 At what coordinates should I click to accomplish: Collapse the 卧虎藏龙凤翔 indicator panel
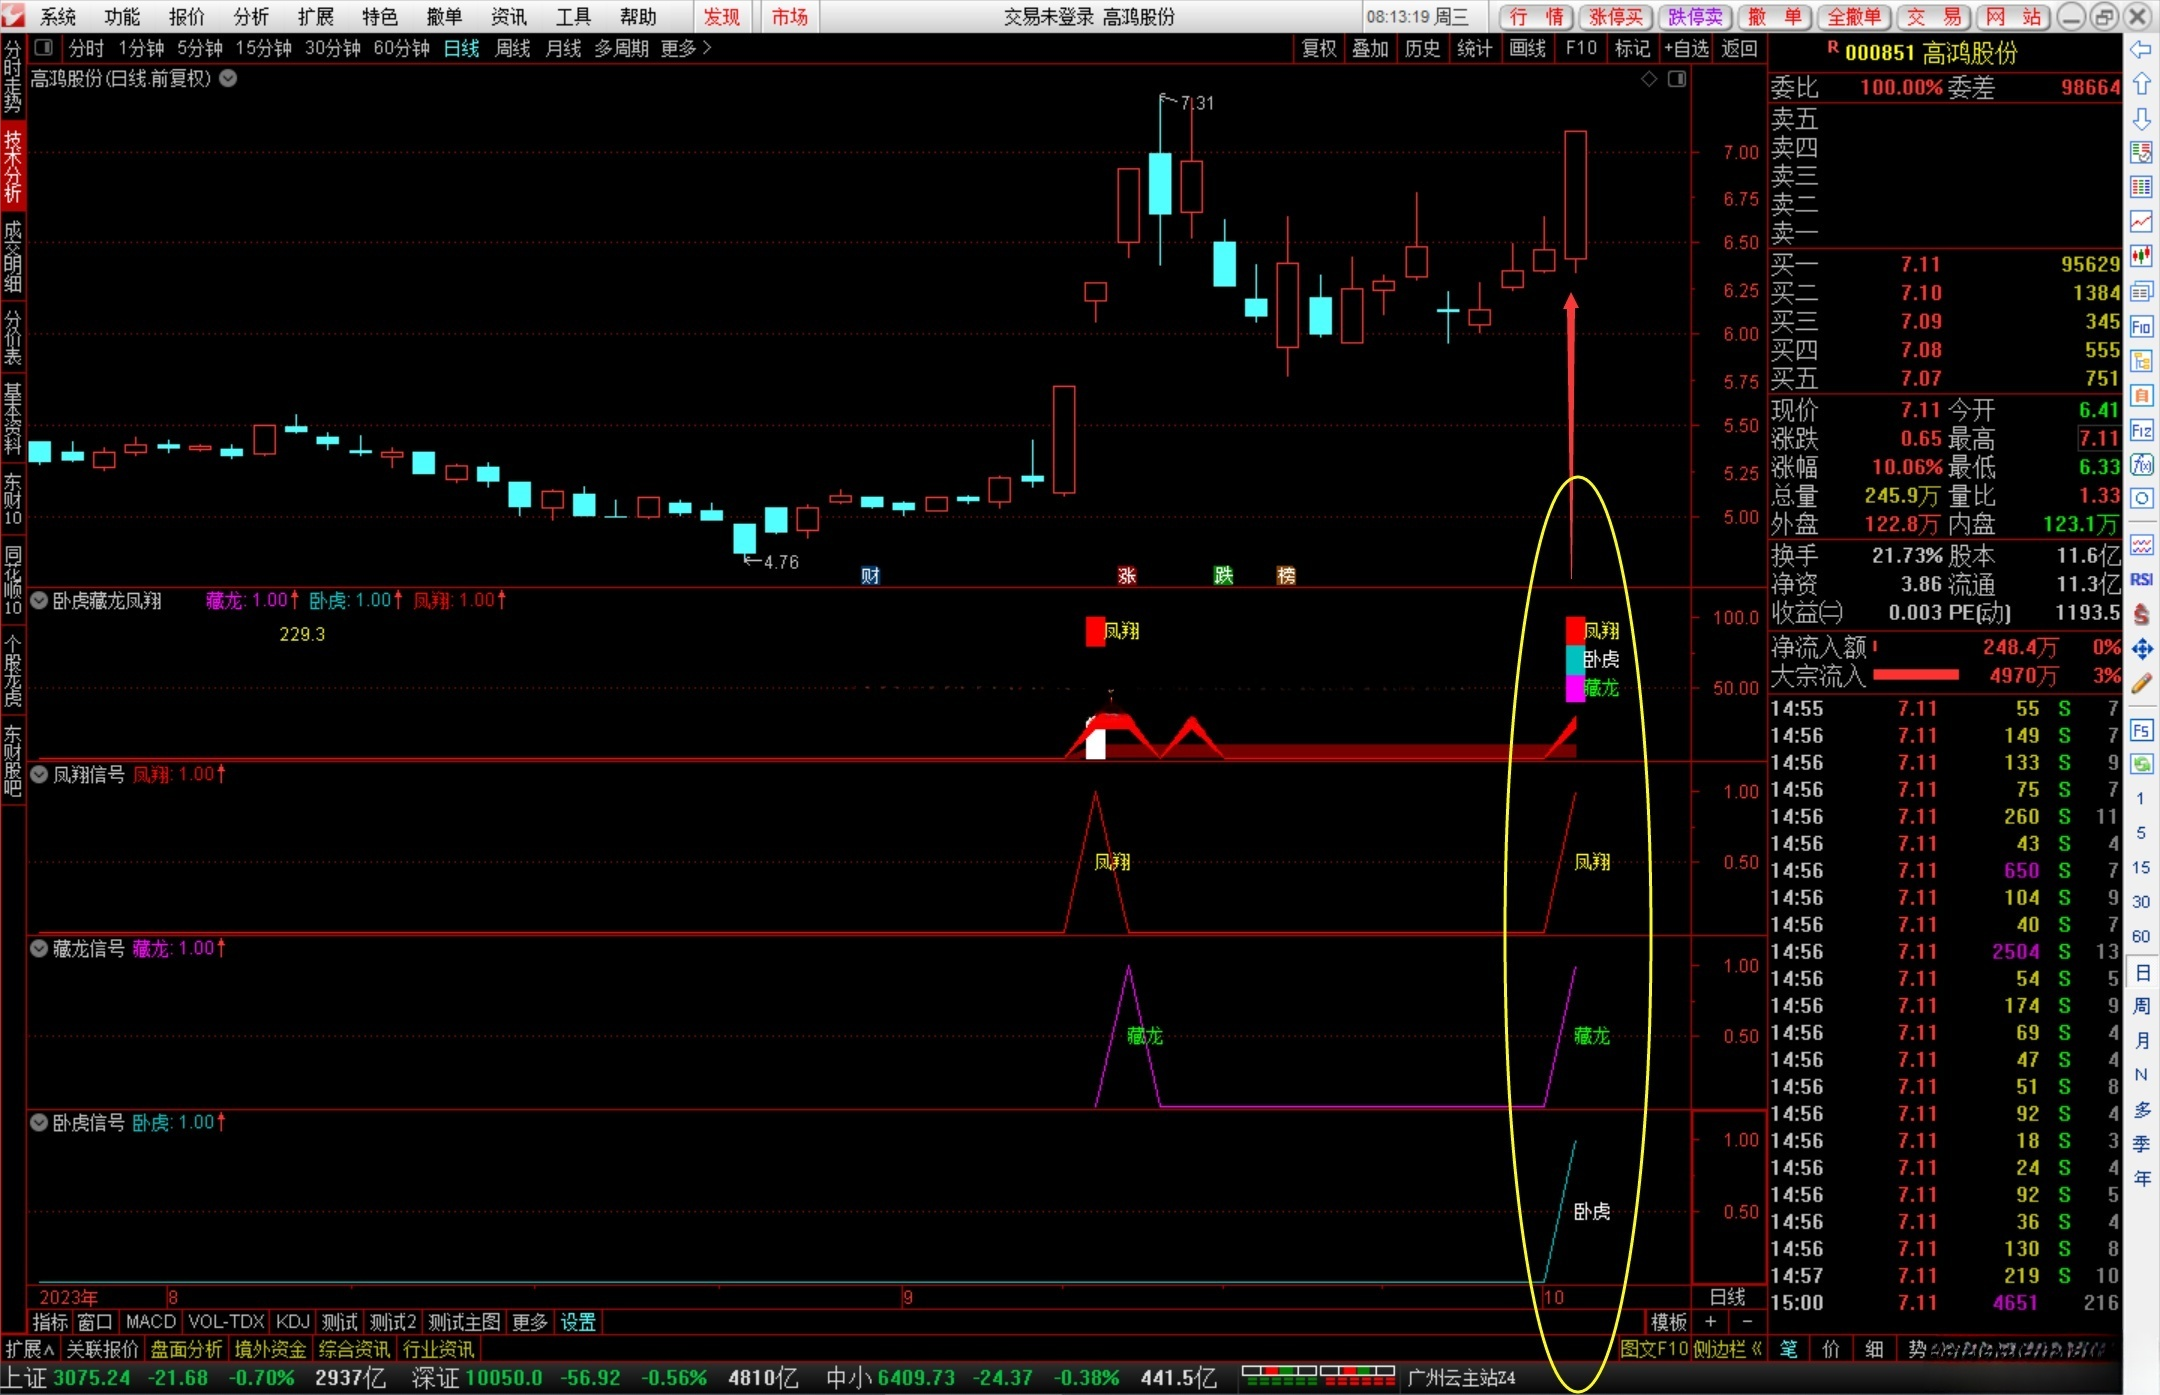[39, 601]
